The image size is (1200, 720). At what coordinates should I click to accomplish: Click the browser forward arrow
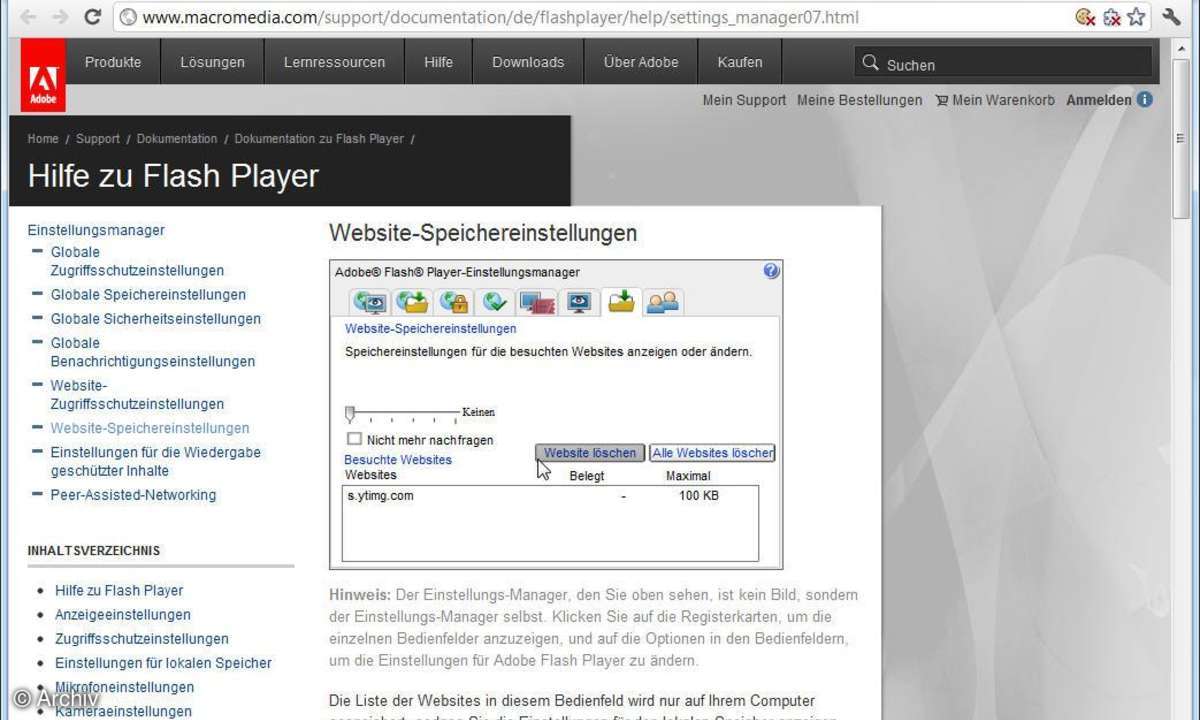[60, 17]
